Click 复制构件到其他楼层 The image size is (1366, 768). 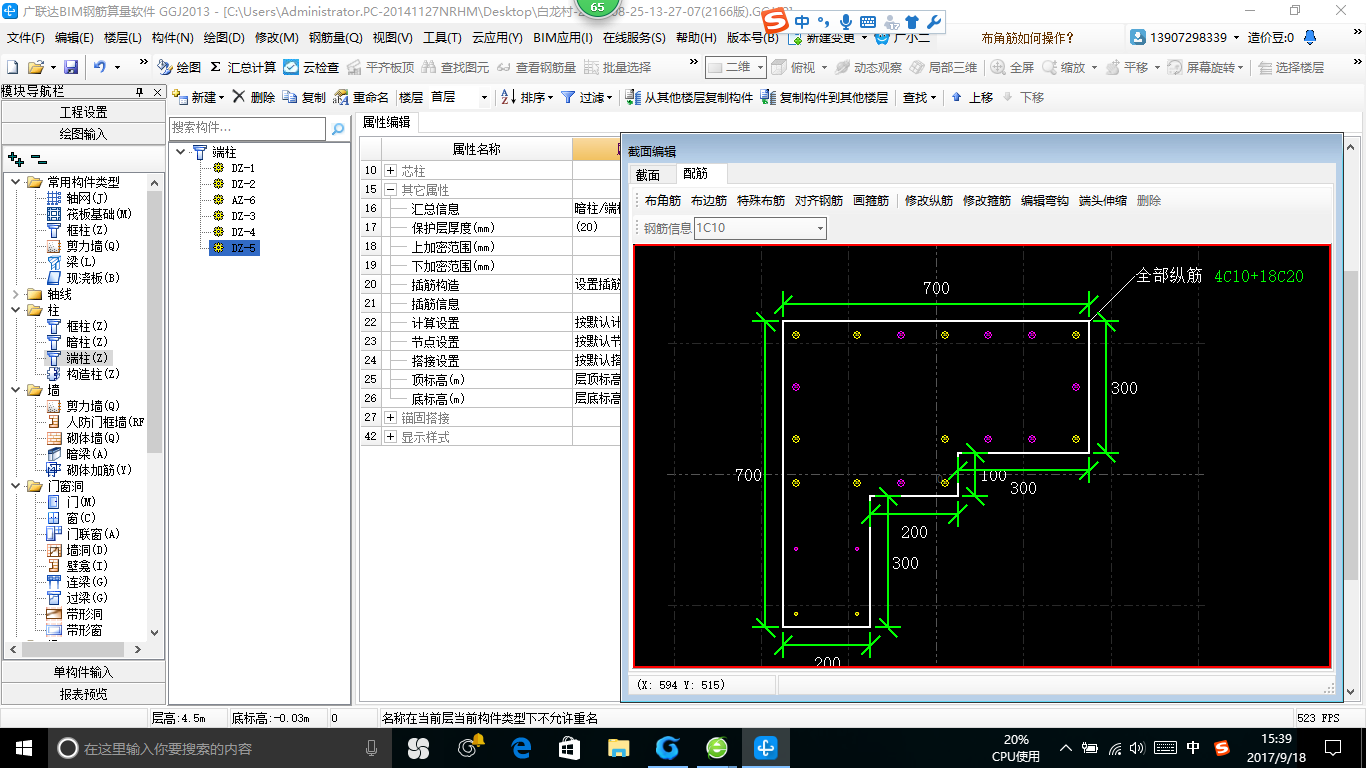[824, 97]
